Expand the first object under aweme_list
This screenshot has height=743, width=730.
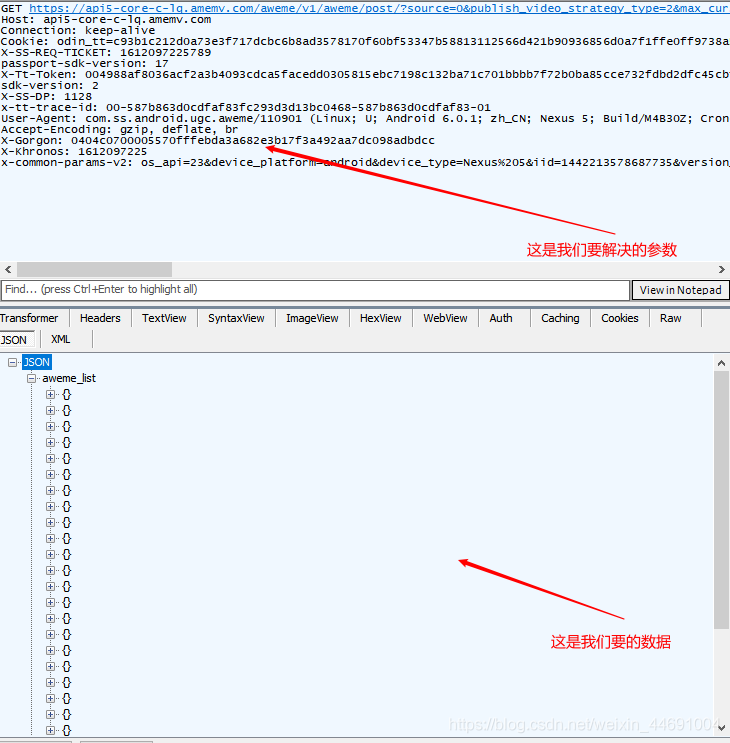coord(50,394)
